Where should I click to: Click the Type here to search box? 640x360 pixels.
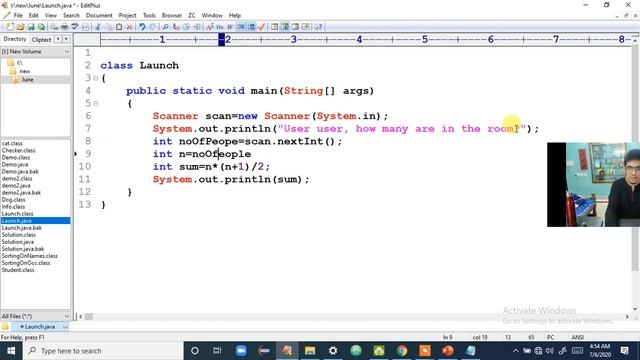point(103,351)
